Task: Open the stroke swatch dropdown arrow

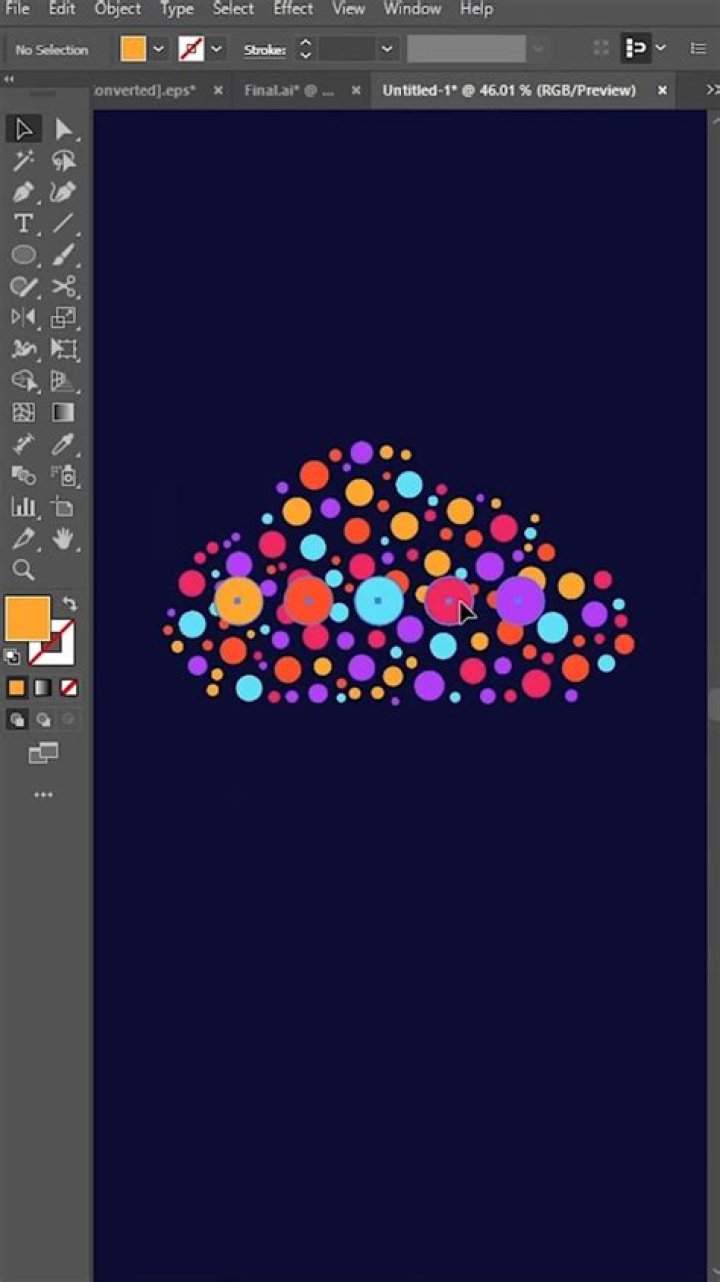Action: (217, 49)
